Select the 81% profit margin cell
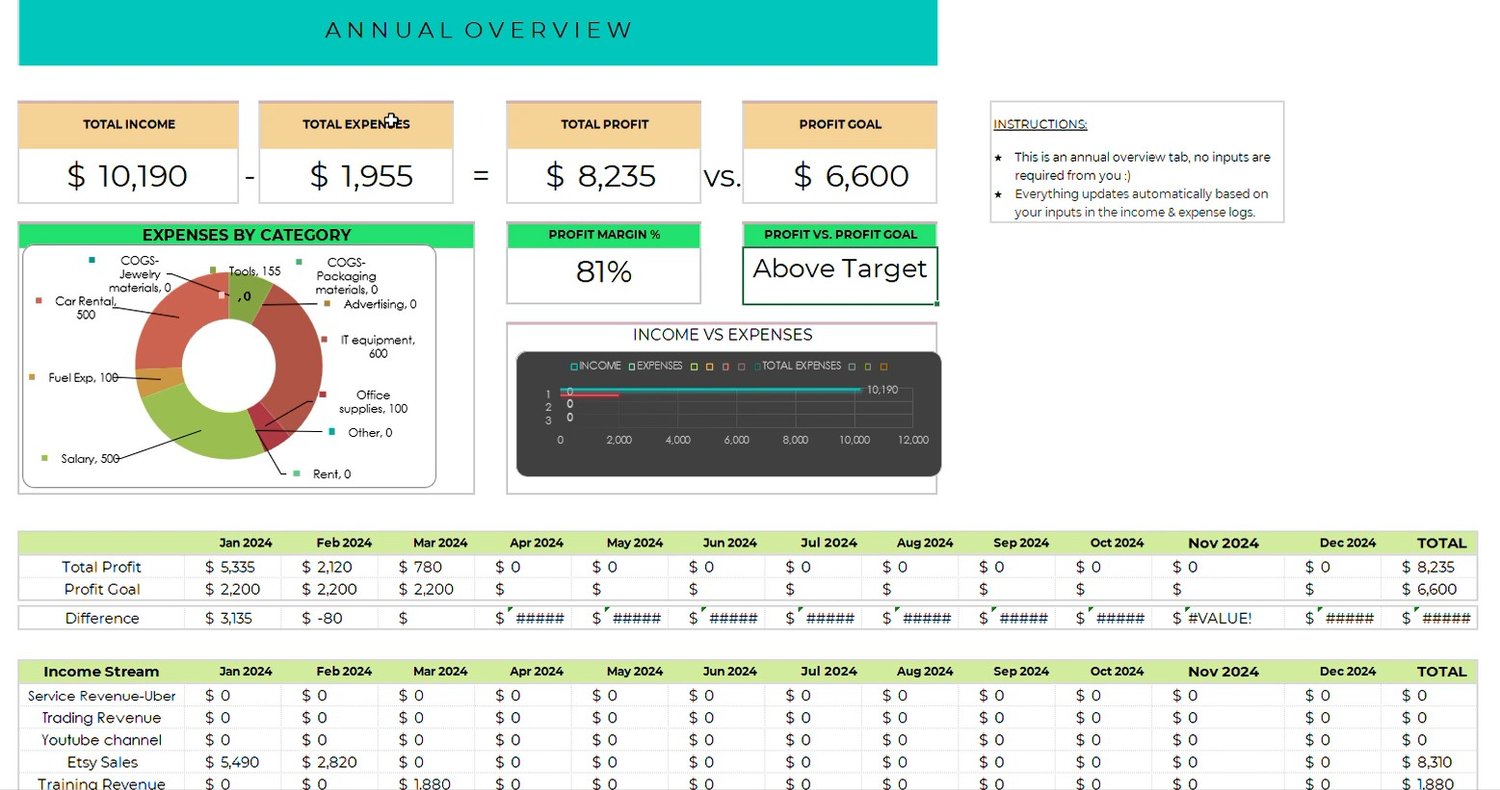Image resolution: width=1500 pixels, height=790 pixels. tap(604, 273)
